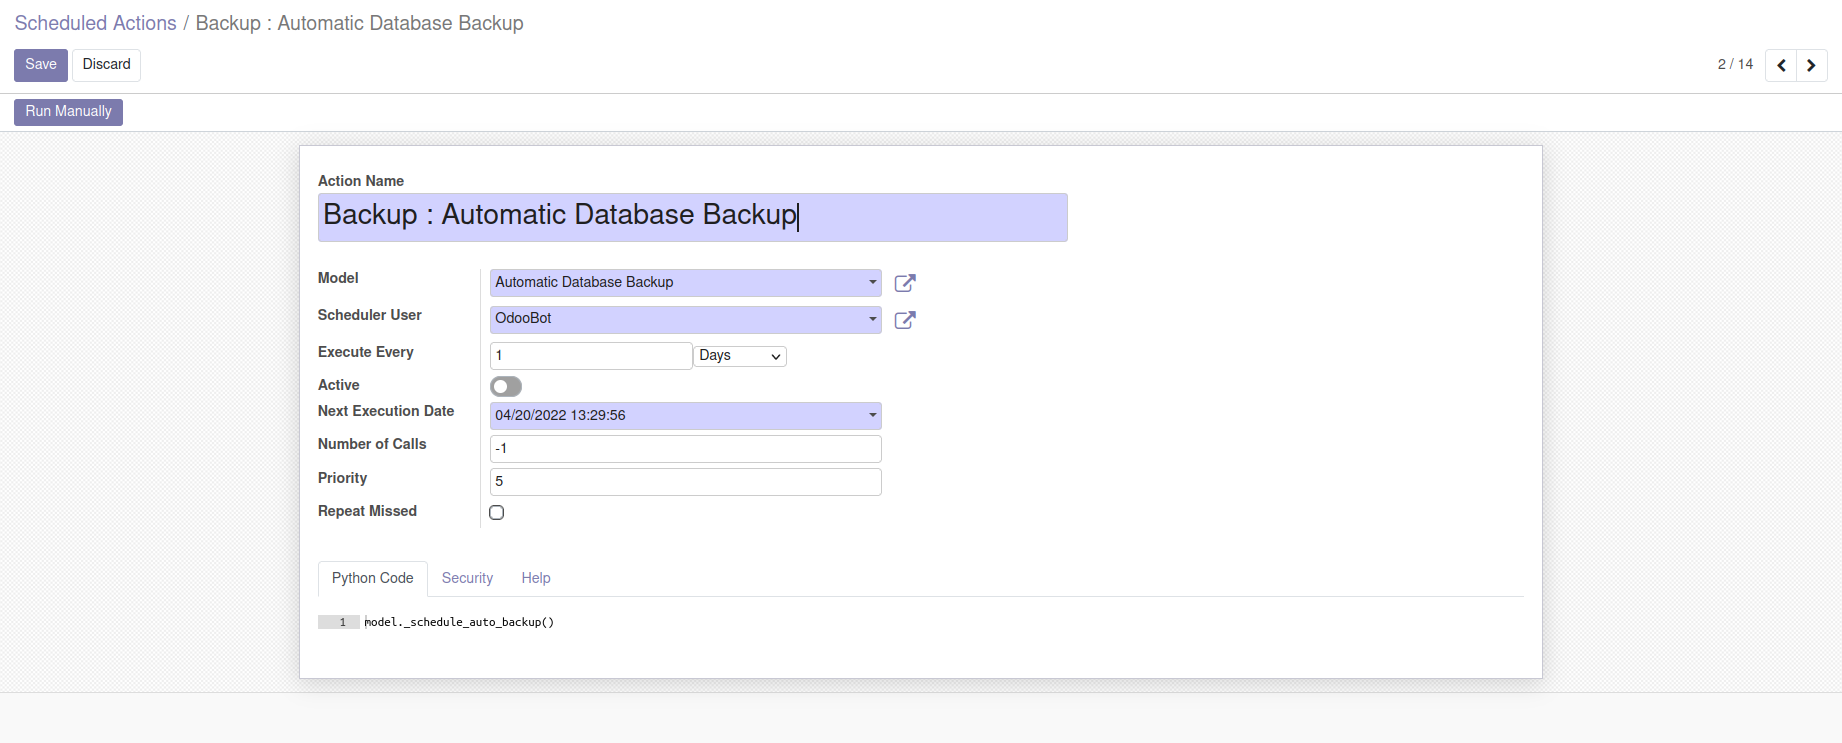Go to Scheduled Actions breadcrumb
Viewport: 1842px width, 743px height.
[x=95, y=23]
